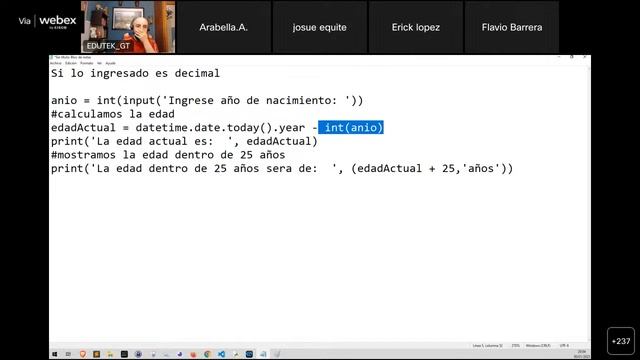
Task: Click the '#calculamos la edad' comment line
Action: (113, 114)
